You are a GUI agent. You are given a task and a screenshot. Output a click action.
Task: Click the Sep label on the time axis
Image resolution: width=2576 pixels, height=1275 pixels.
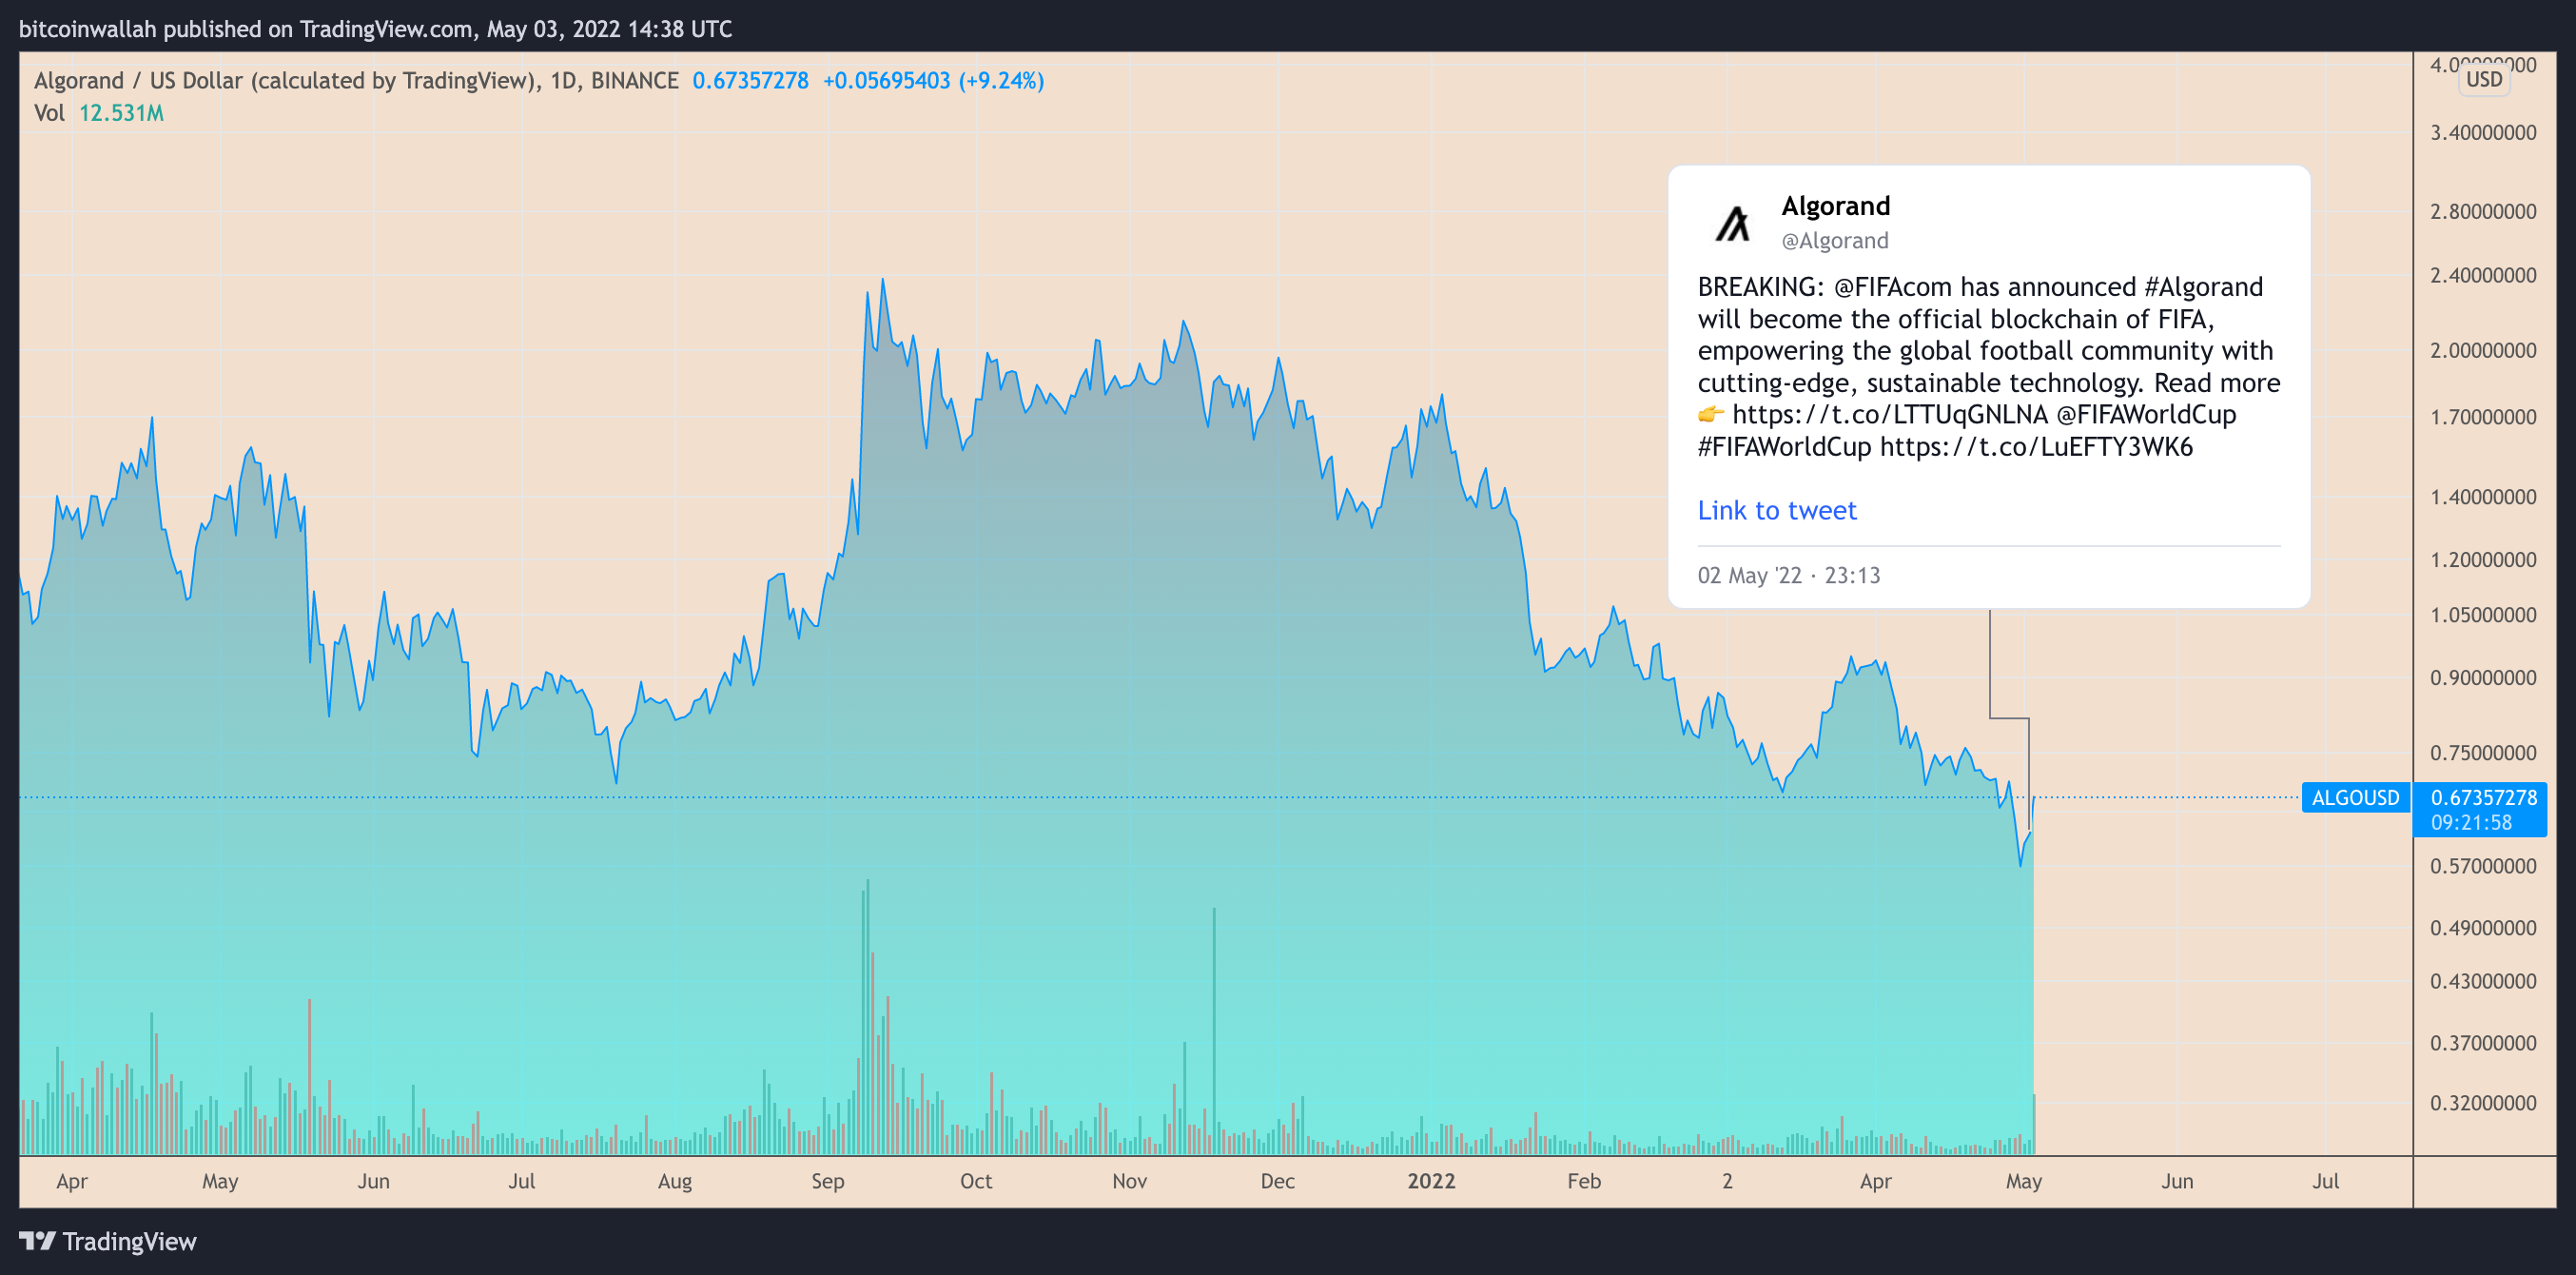click(x=827, y=1181)
